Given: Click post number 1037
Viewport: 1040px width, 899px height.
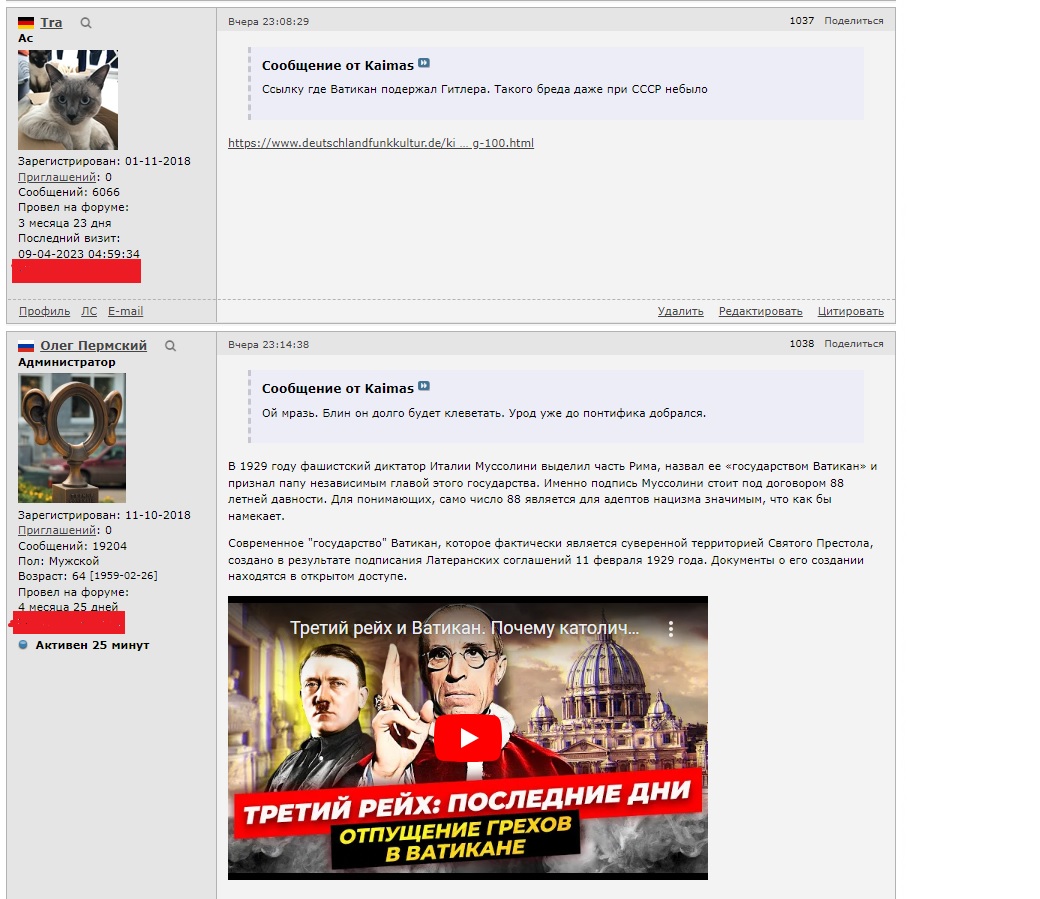Looking at the screenshot, I should pos(801,21).
